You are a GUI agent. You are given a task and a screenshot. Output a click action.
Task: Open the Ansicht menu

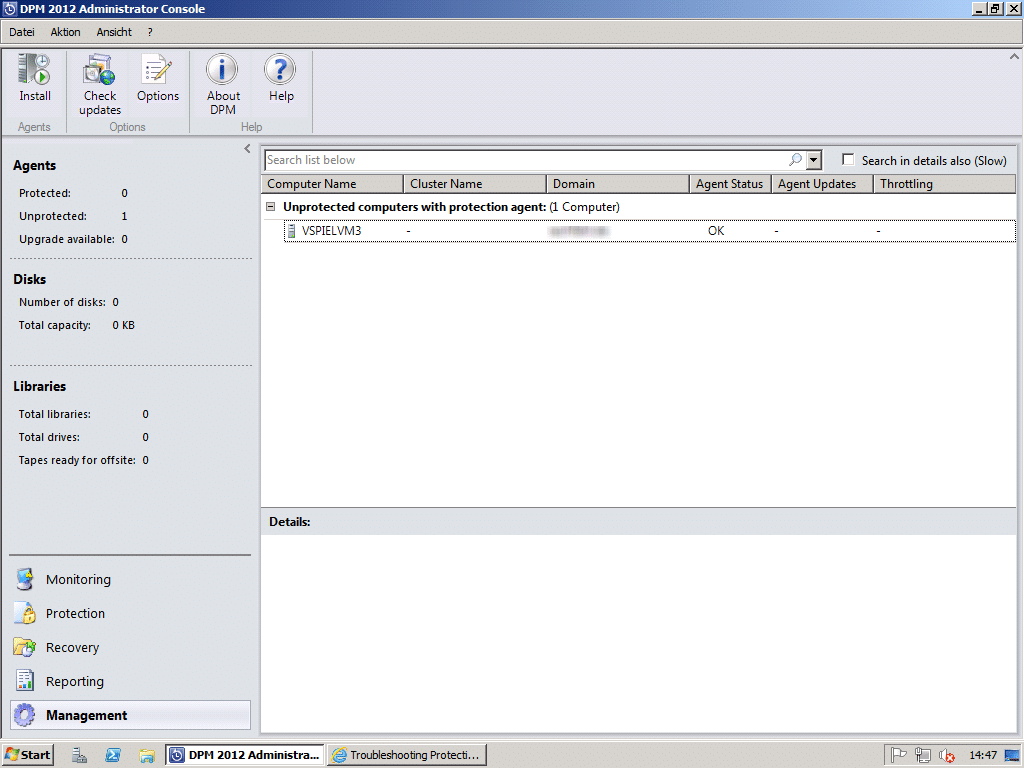tap(114, 32)
